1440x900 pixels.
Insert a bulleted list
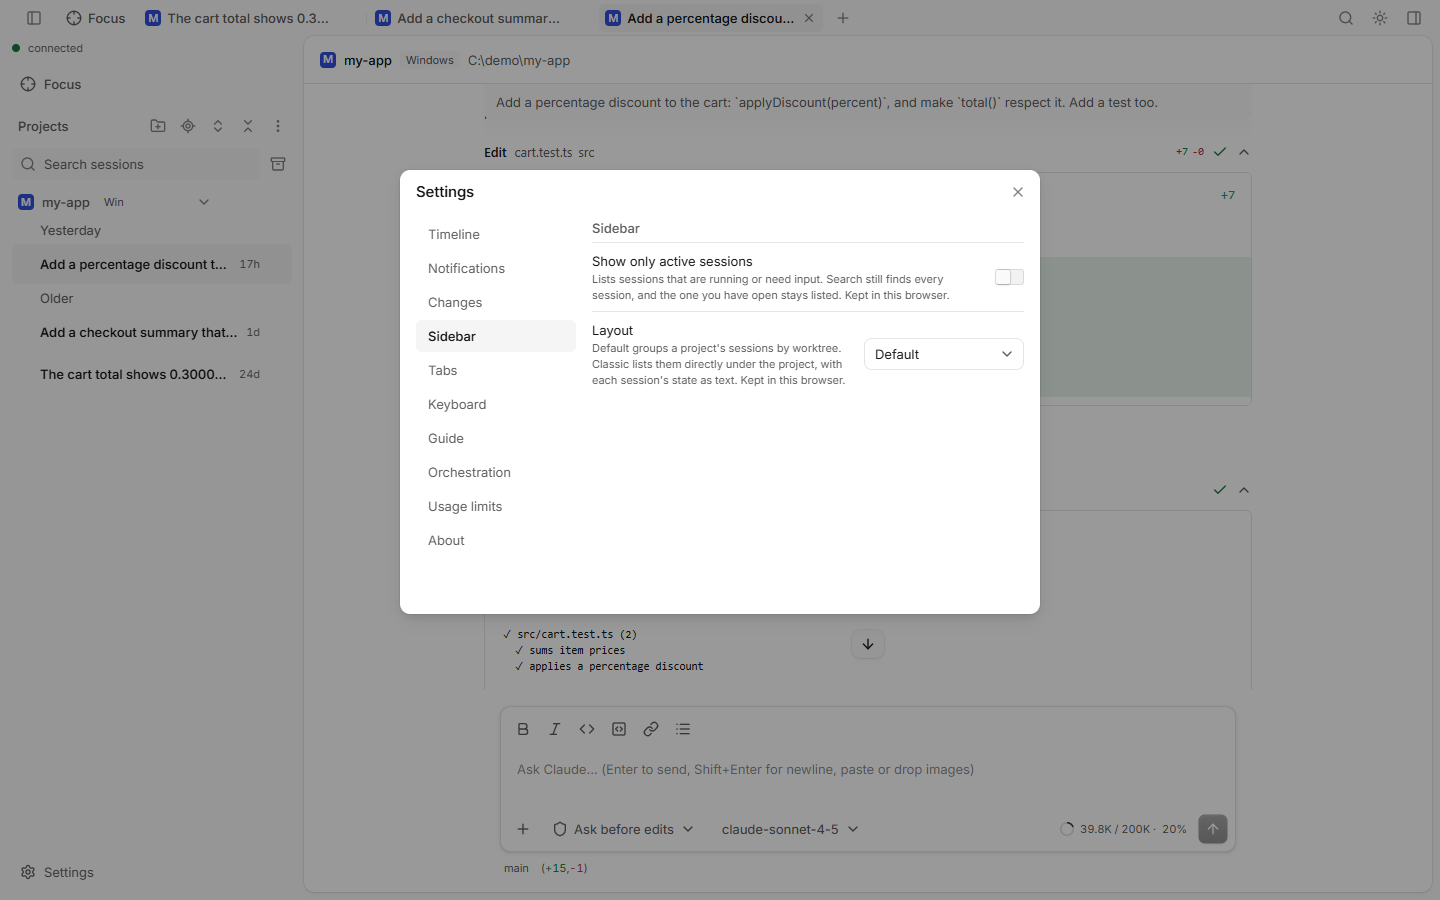[683, 729]
